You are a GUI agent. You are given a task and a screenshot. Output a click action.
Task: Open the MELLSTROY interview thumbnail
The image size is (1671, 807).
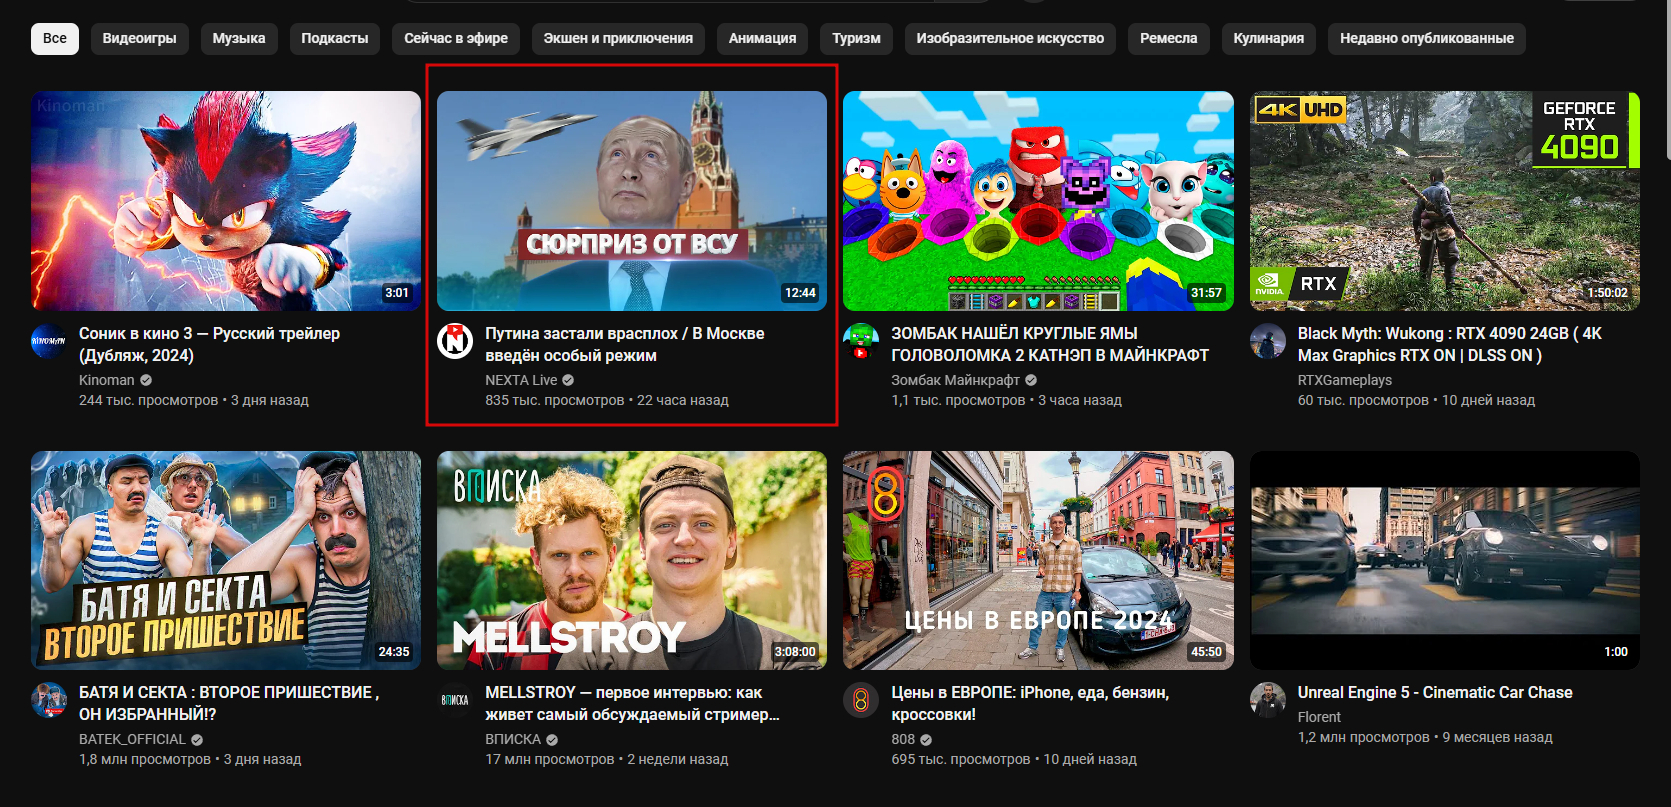632,560
